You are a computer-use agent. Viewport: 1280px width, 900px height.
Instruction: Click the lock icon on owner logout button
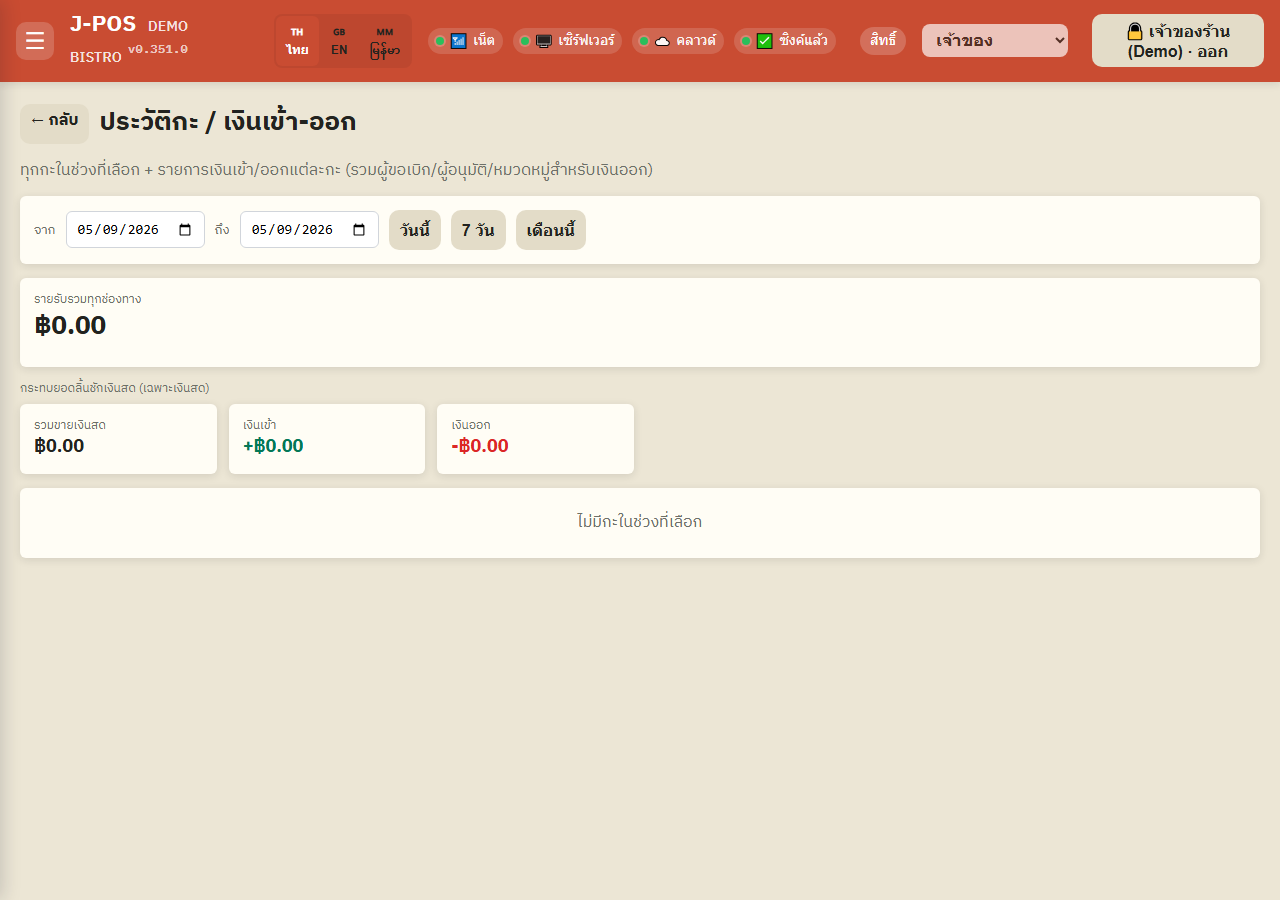pos(1135,31)
